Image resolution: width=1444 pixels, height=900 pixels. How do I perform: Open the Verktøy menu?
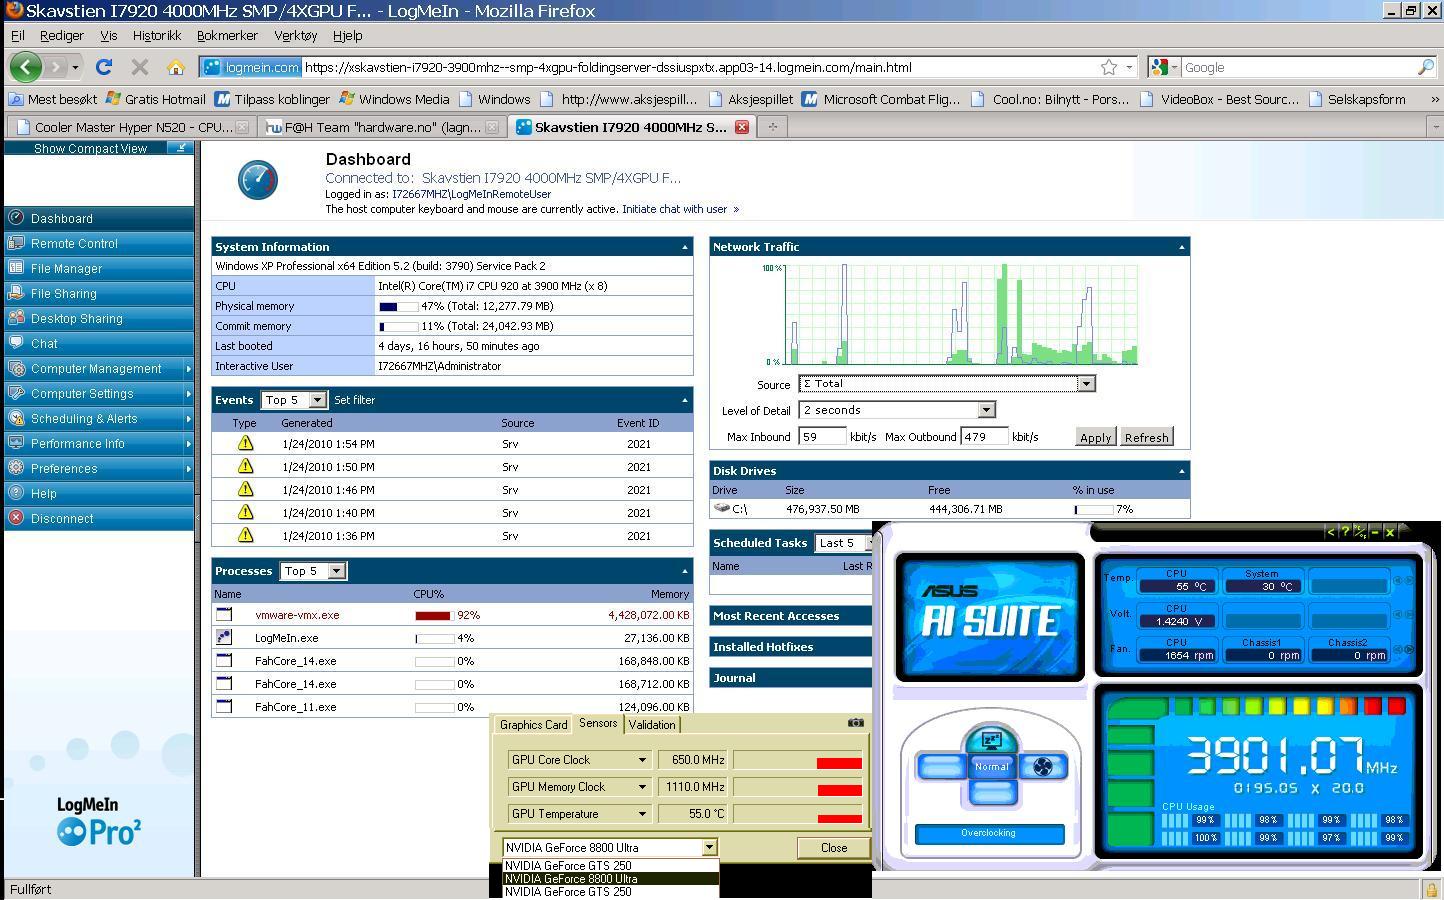pos(295,35)
